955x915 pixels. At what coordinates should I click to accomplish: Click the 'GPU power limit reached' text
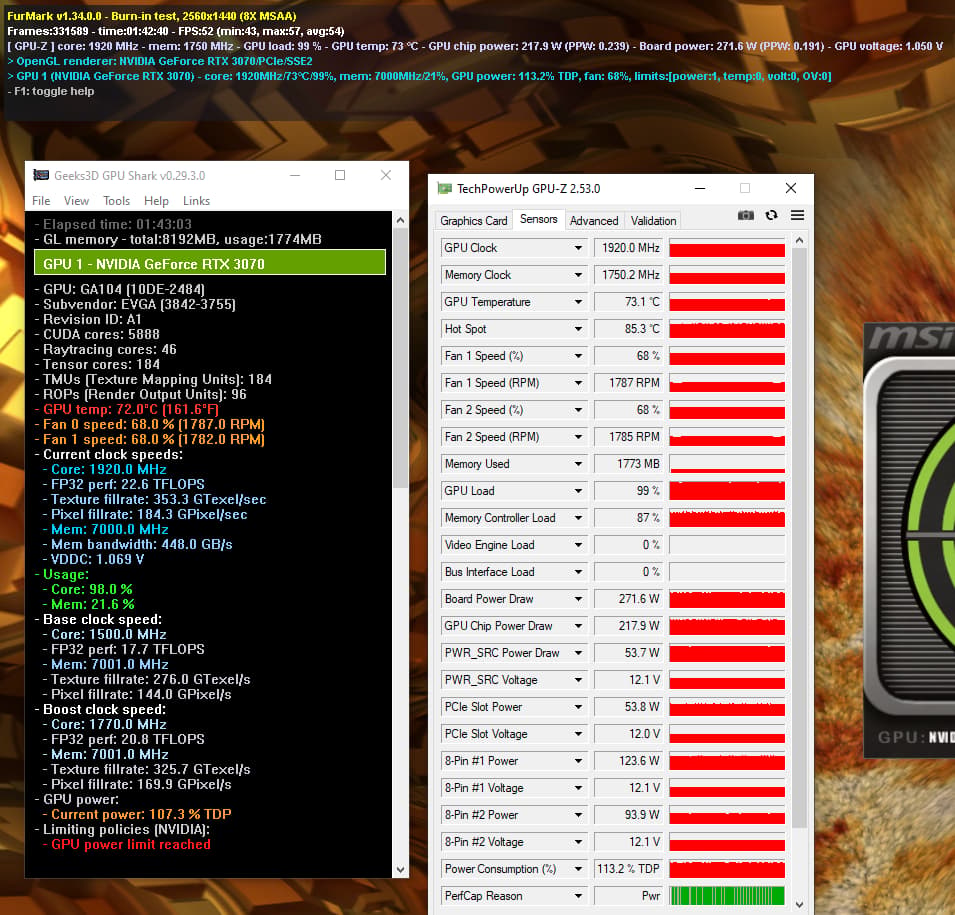click(x=131, y=844)
